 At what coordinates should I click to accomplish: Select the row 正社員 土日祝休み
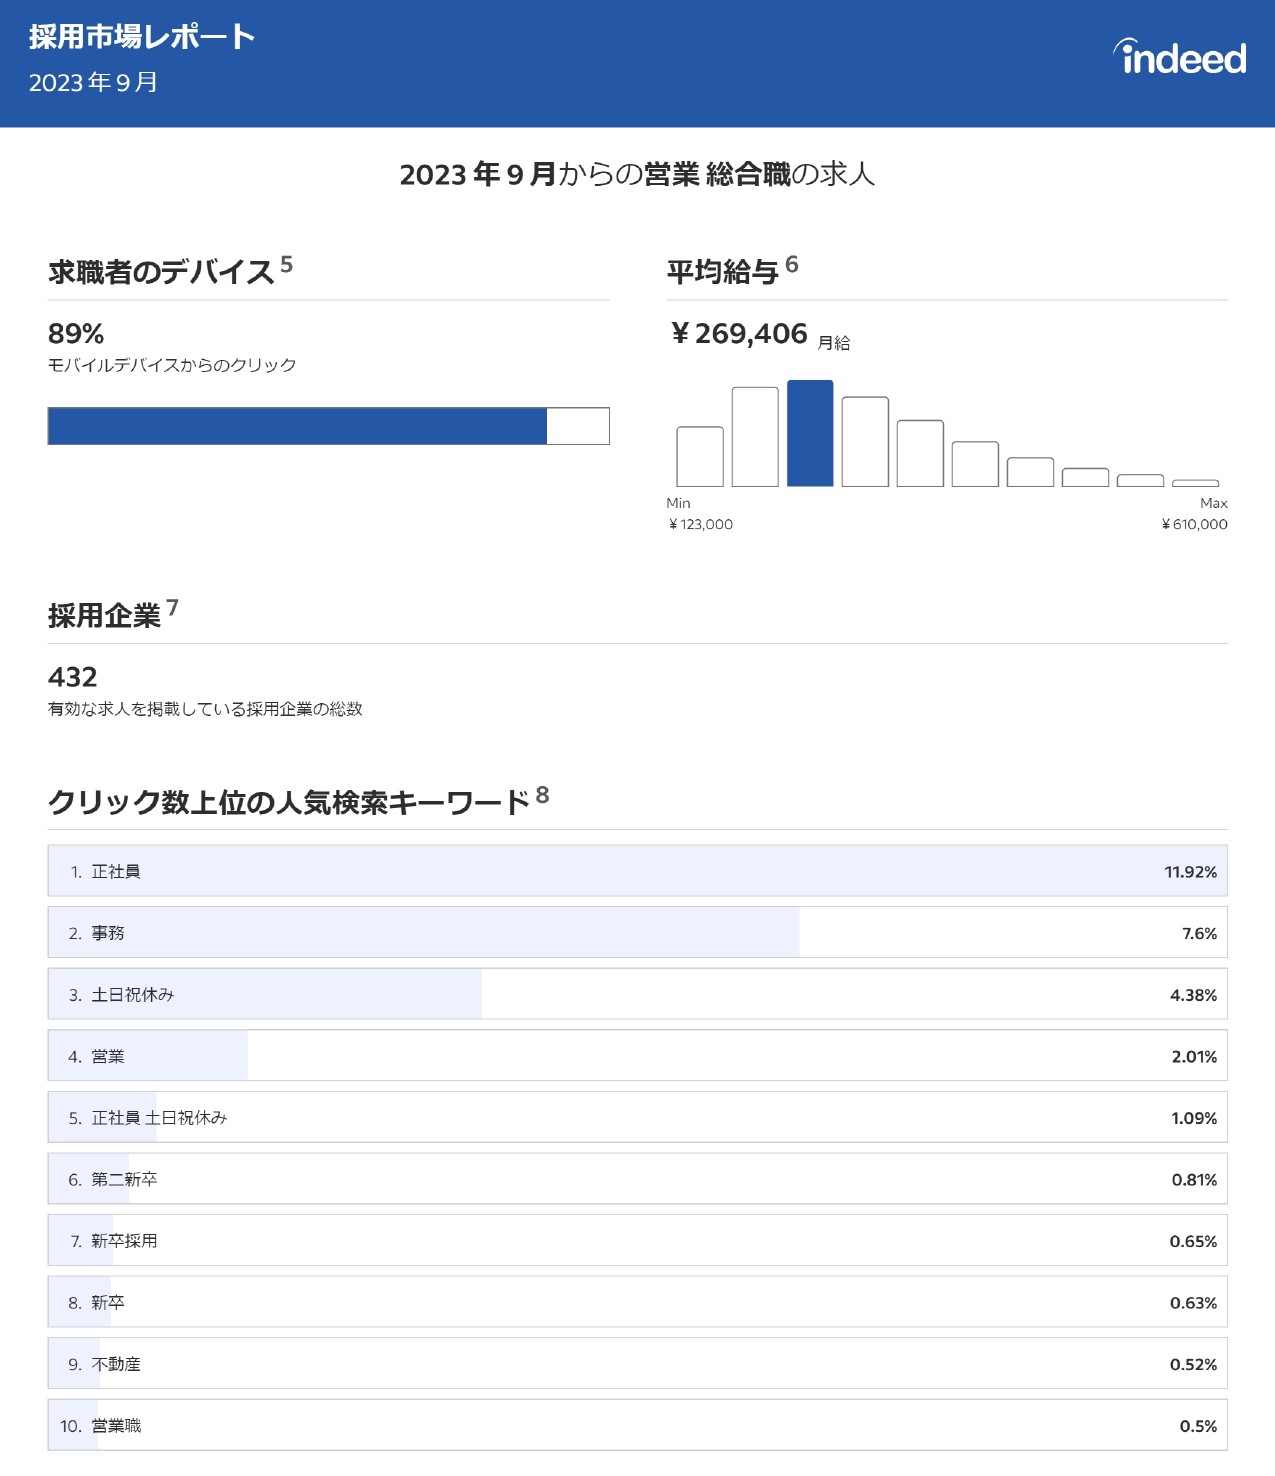[637, 1117]
